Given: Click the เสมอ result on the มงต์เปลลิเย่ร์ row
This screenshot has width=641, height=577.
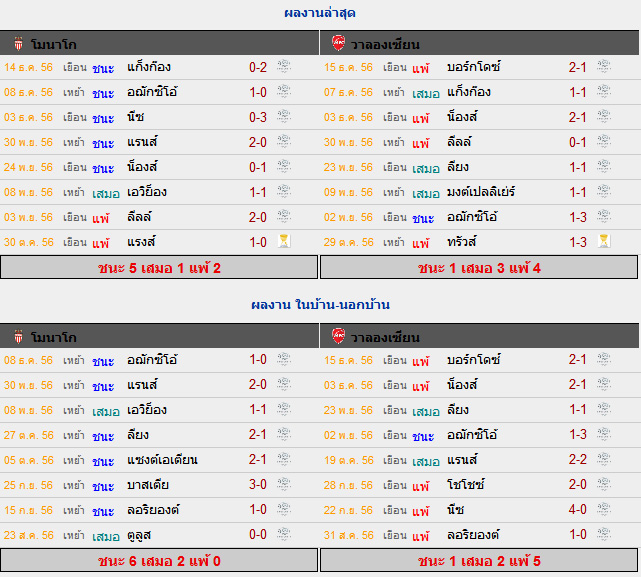Looking at the screenshot, I should pyautogui.click(x=426, y=193).
